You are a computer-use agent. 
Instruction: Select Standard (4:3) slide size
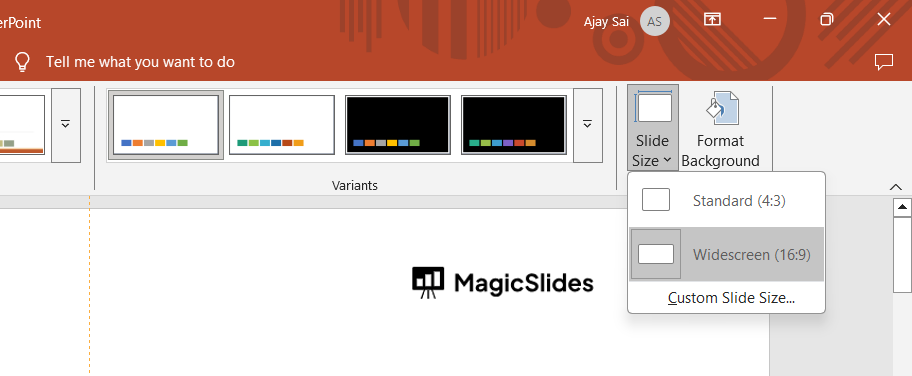726,200
